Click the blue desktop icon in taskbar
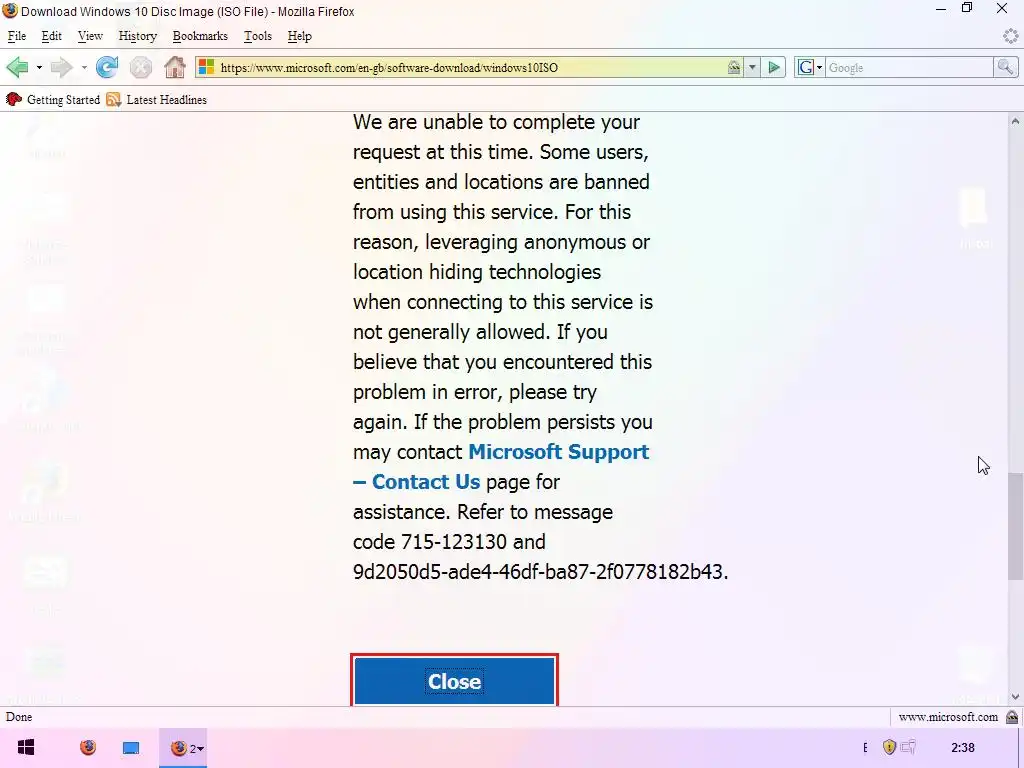This screenshot has height=768, width=1024. pos(131,748)
